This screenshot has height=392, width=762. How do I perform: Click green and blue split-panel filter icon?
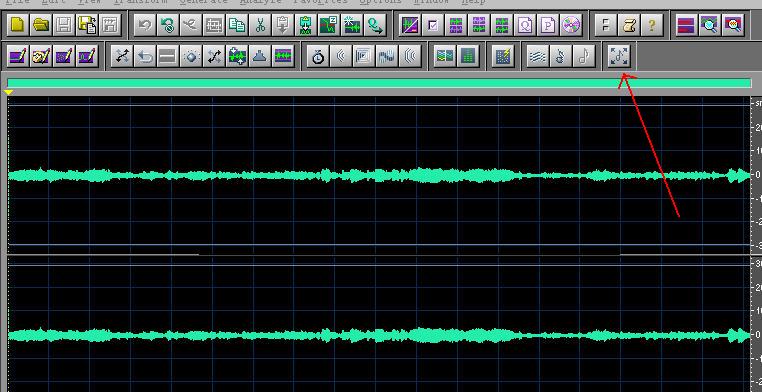pyautogui.click(x=445, y=57)
